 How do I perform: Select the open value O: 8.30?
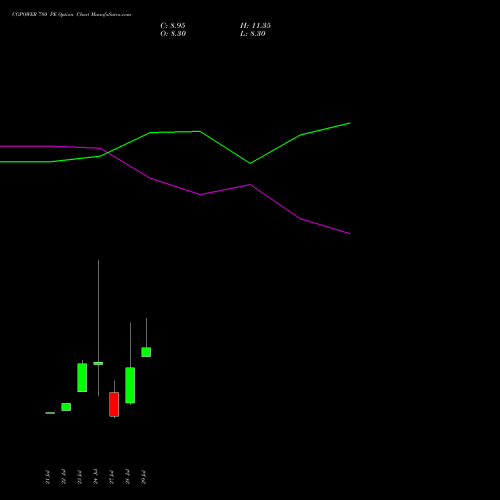[x=173, y=34]
